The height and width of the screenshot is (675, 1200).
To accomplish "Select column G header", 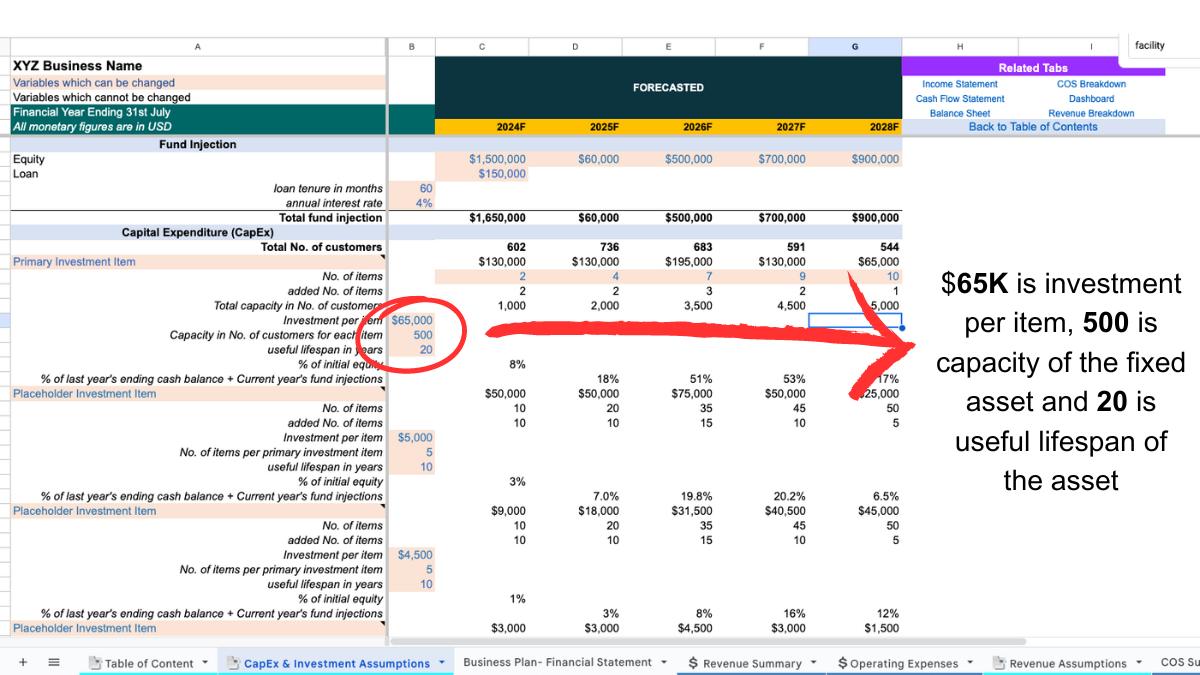I will [x=855, y=46].
